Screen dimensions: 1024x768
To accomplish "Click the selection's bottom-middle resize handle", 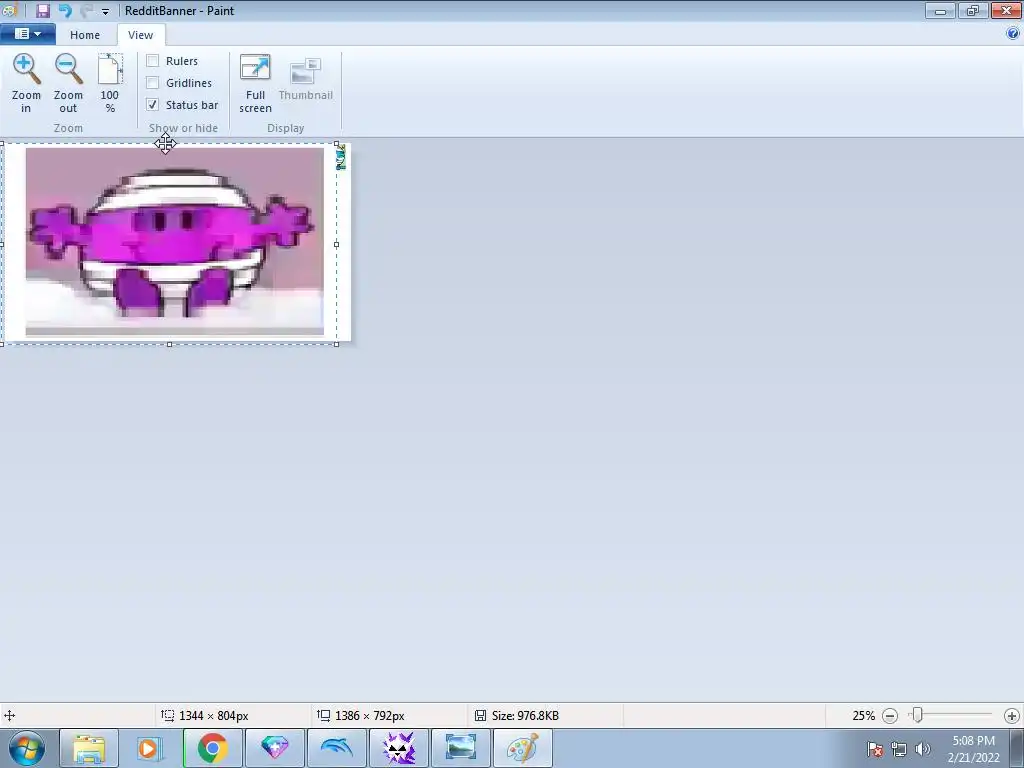I will (x=169, y=344).
